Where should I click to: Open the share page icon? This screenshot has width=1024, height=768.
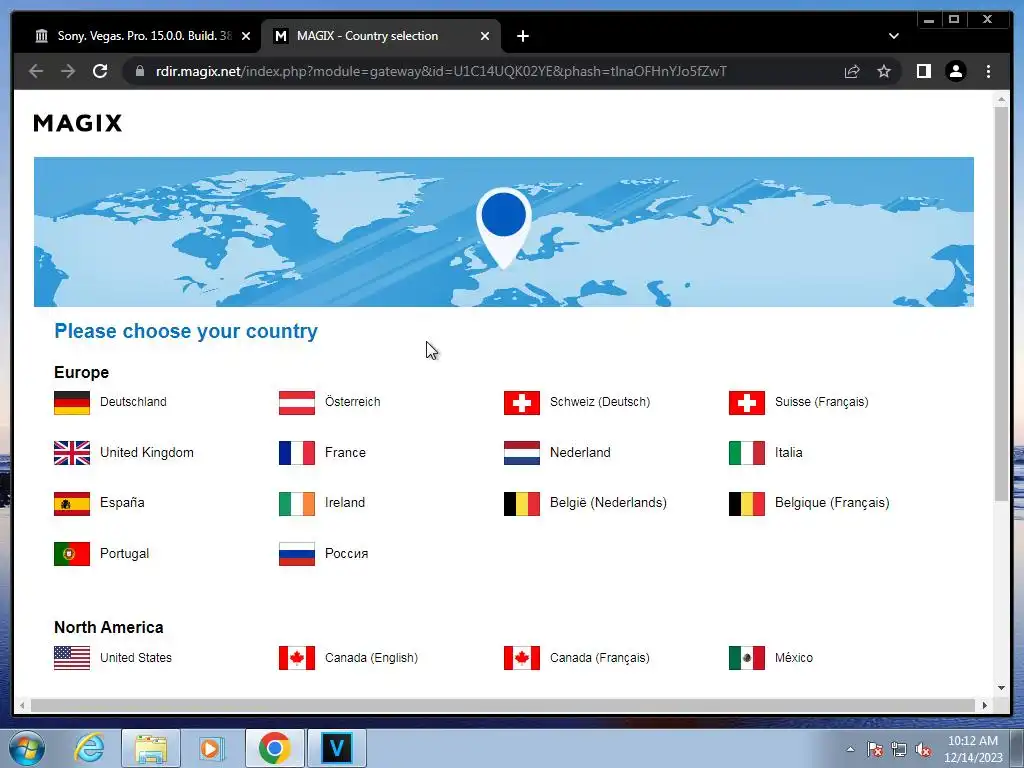coord(852,71)
